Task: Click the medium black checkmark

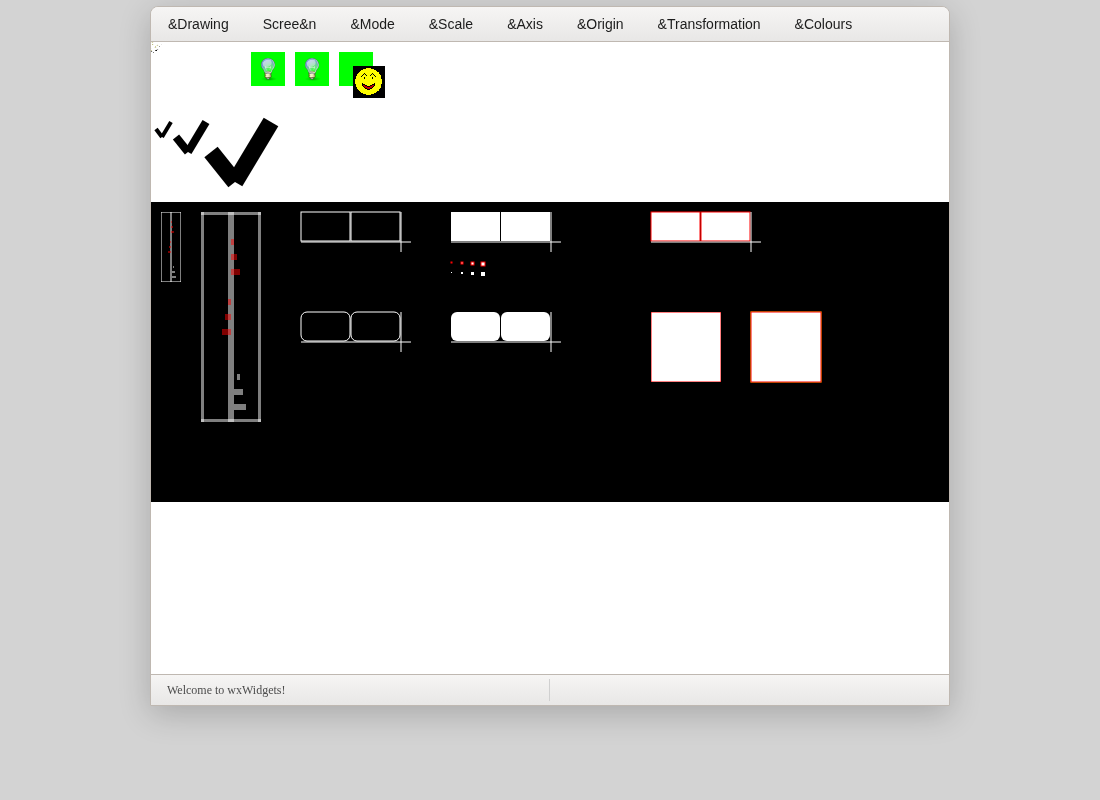Action: 191,137
